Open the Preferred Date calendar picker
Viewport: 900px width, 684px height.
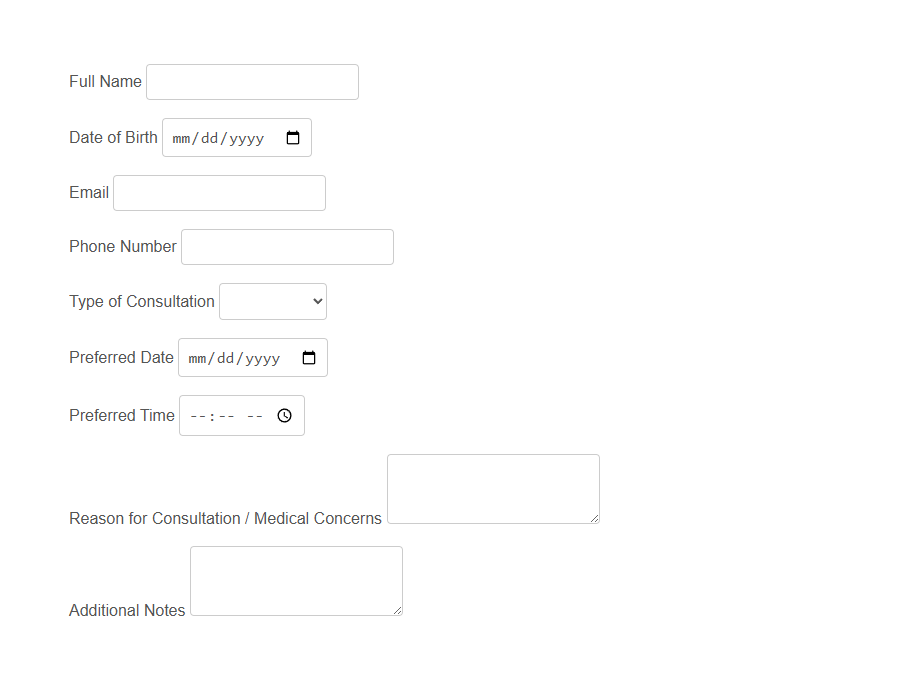308,357
